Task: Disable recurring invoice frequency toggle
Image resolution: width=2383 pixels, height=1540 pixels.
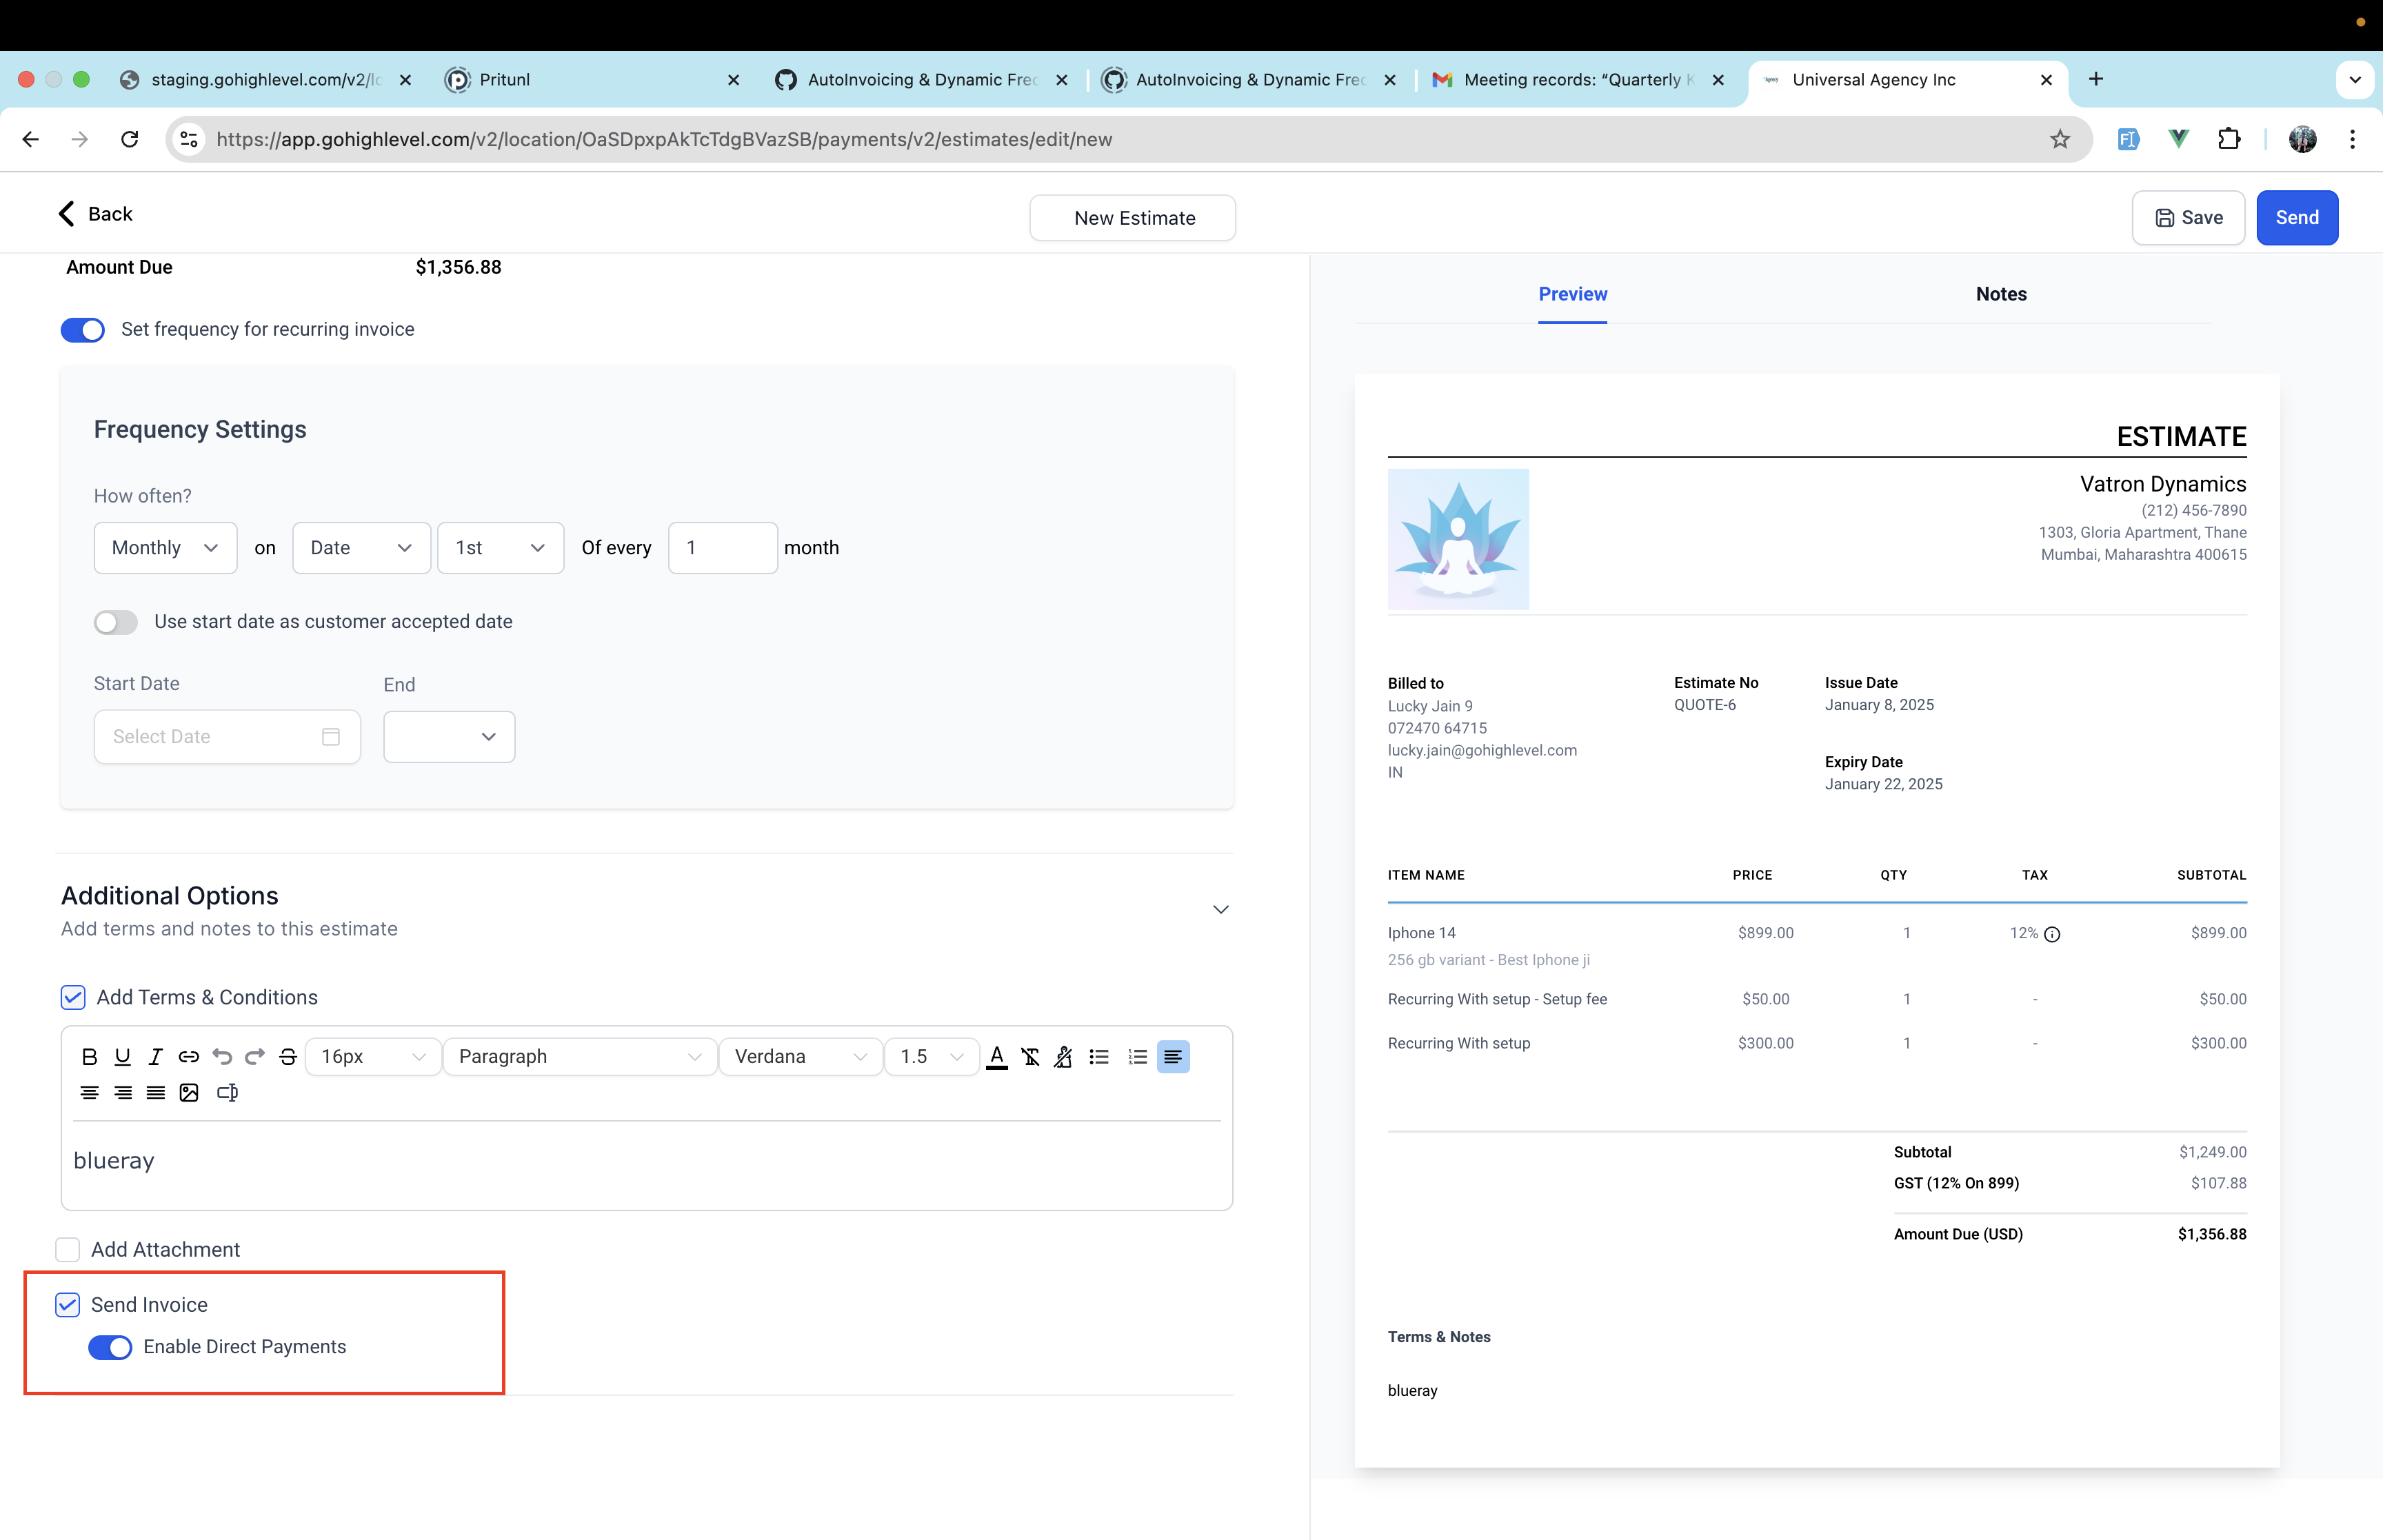Action: tap(83, 330)
